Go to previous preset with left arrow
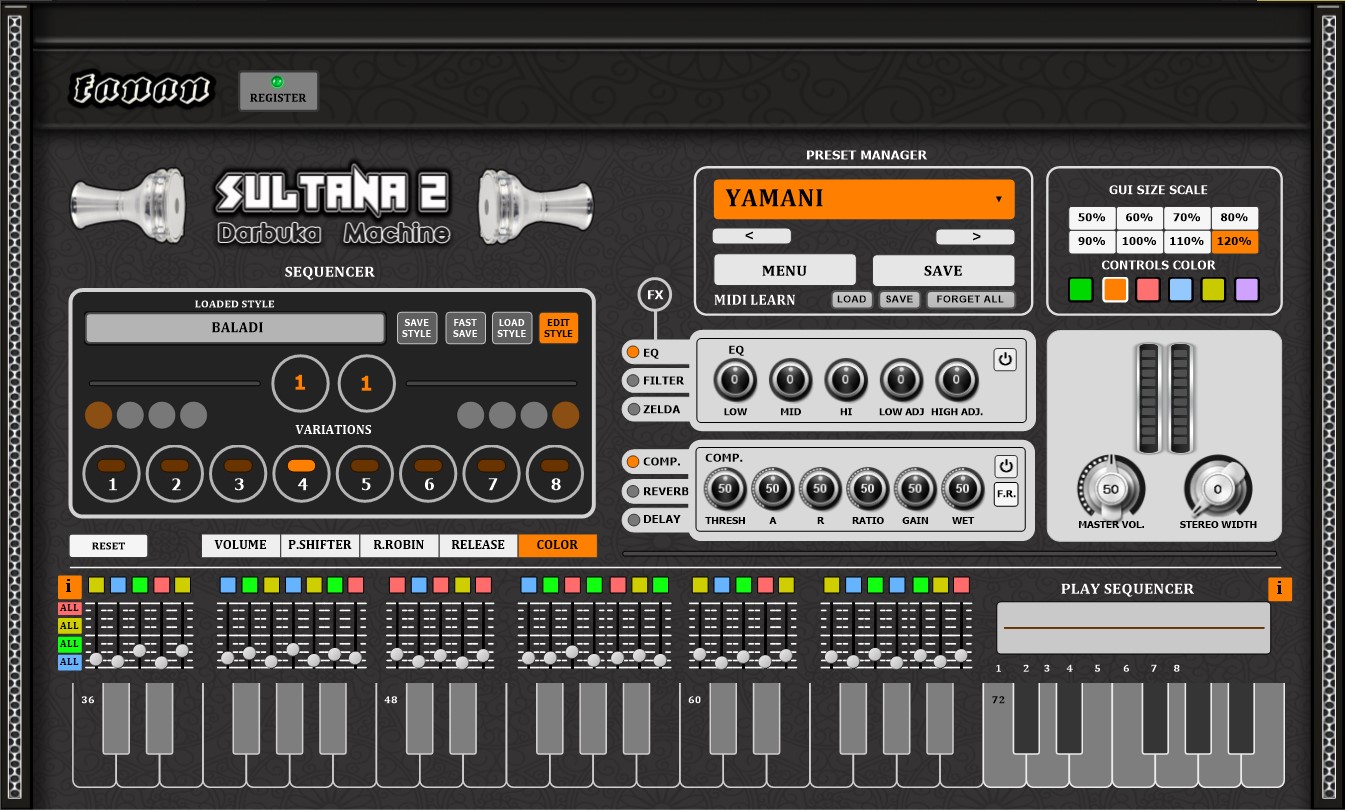Image resolution: width=1345 pixels, height=810 pixels. 751,237
